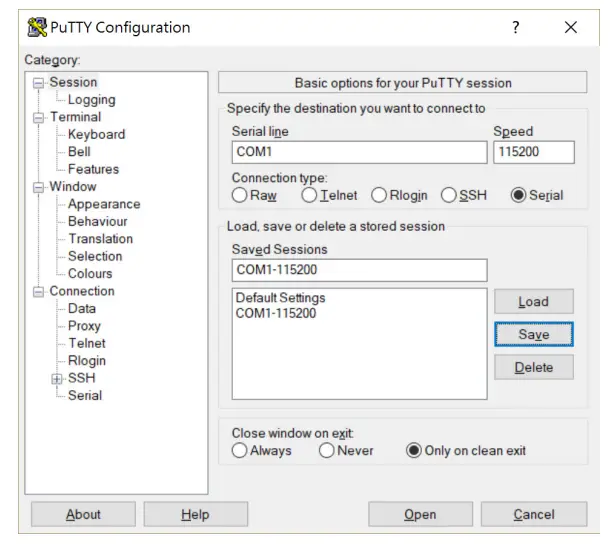Click the Help button
This screenshot has width=610, height=546.
(x=196, y=514)
